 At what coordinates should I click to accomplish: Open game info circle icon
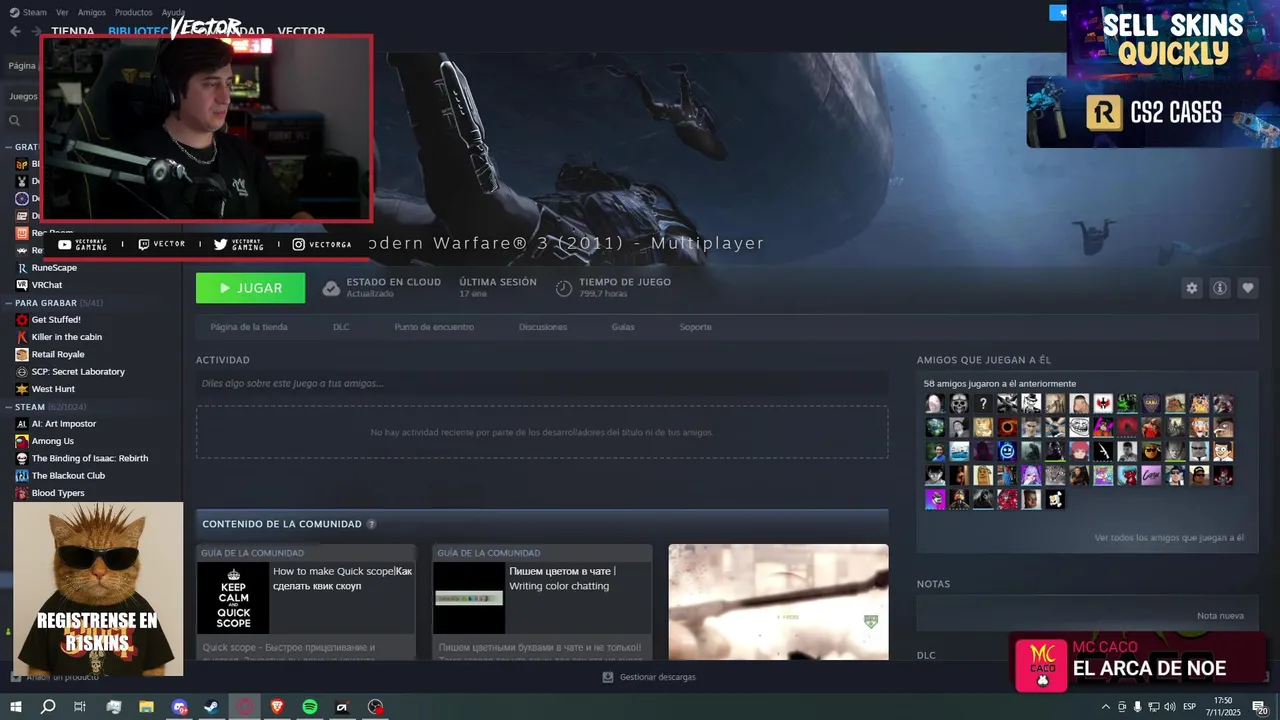click(x=1220, y=288)
